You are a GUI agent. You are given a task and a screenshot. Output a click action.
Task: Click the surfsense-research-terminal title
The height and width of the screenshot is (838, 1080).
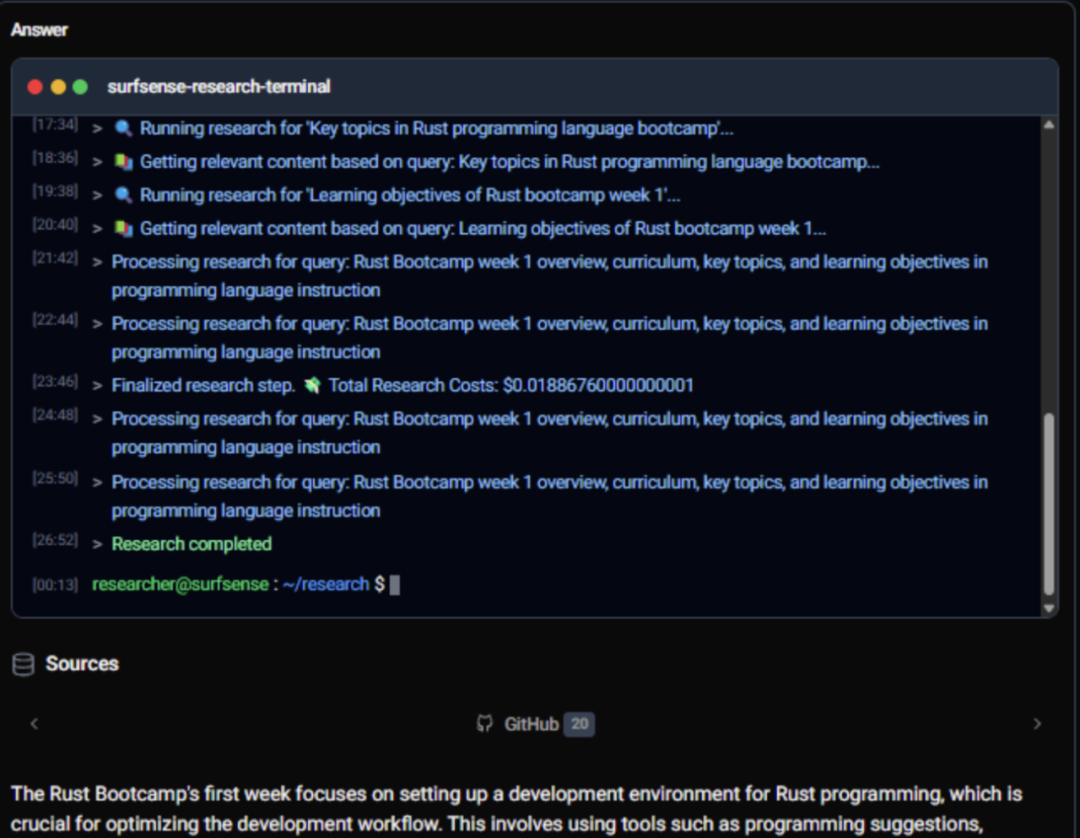[219, 87]
